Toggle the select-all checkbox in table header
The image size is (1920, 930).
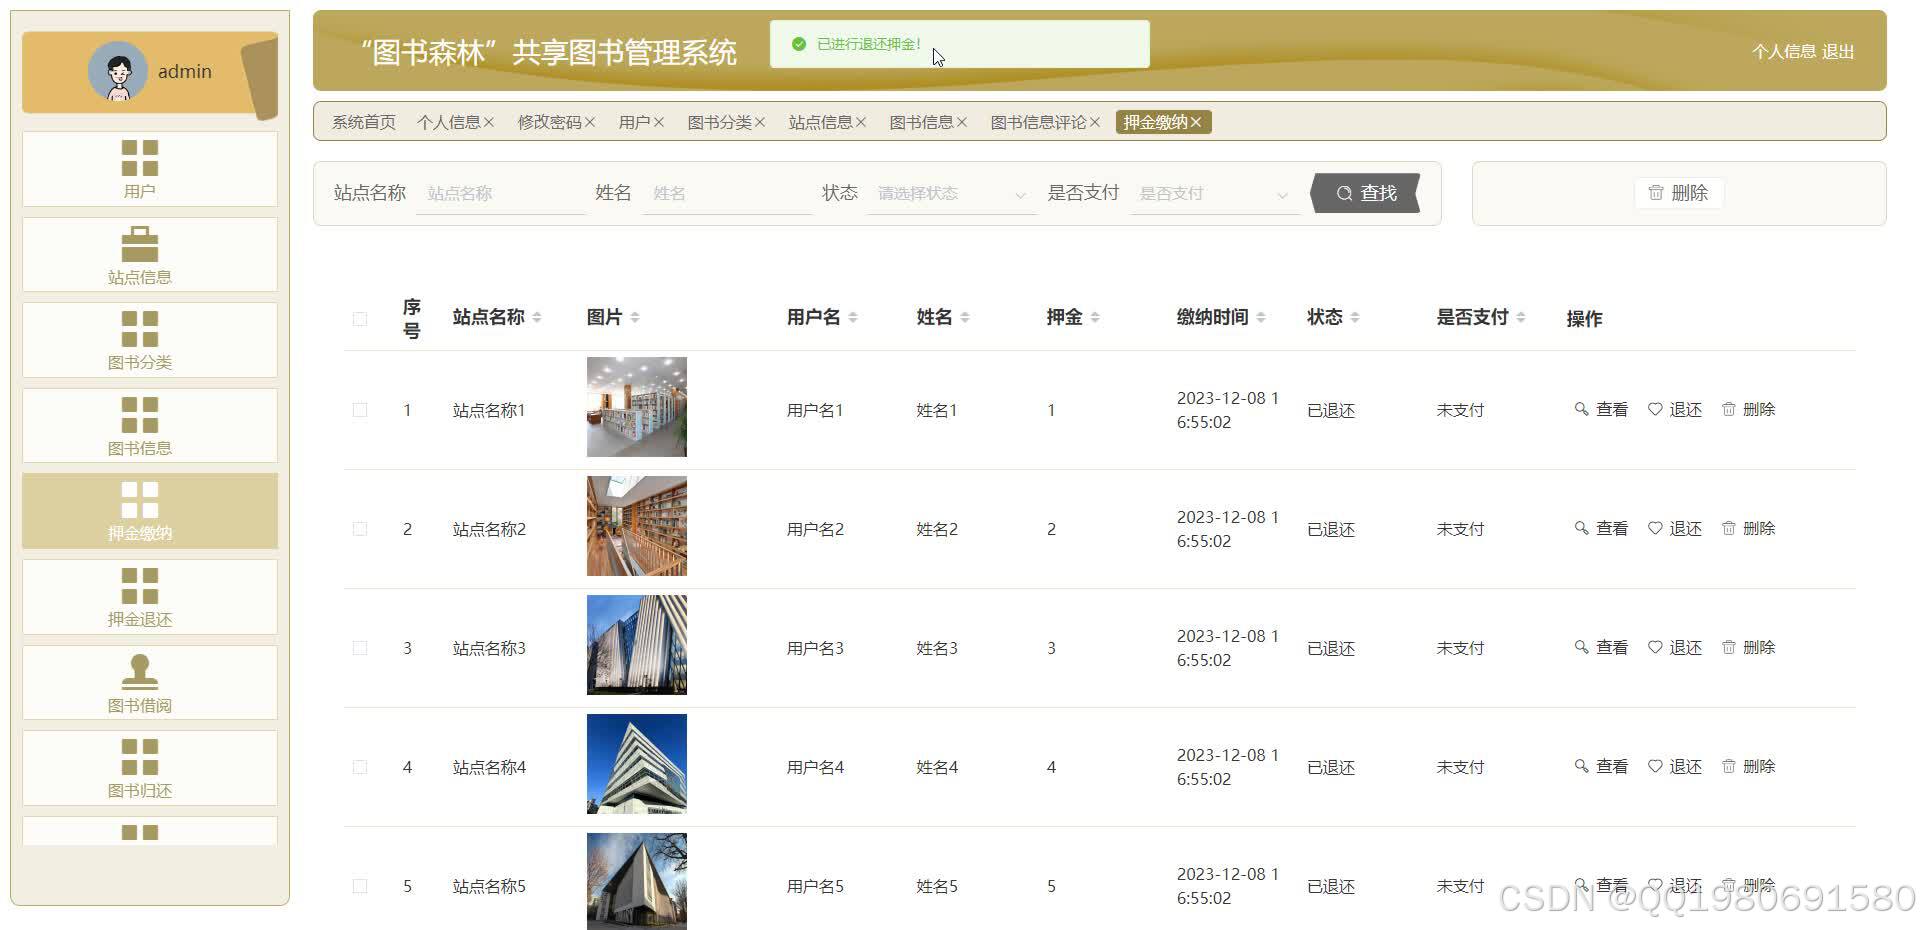[x=360, y=317]
